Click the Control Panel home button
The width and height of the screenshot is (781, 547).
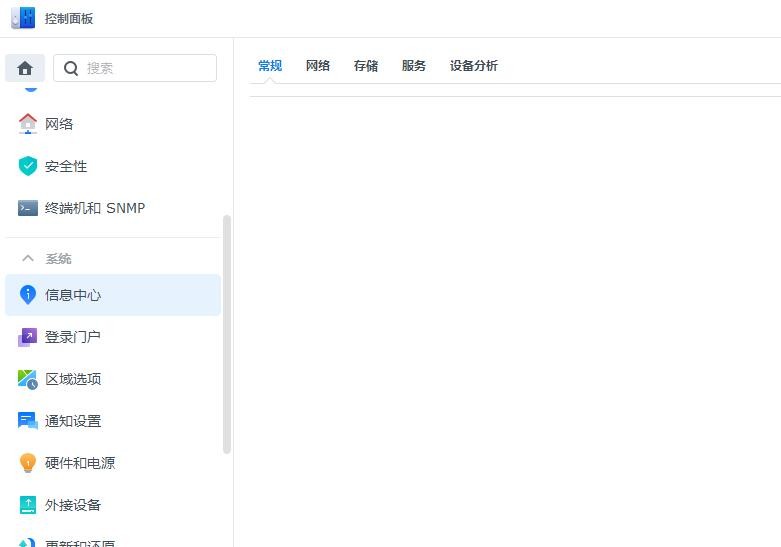25,68
